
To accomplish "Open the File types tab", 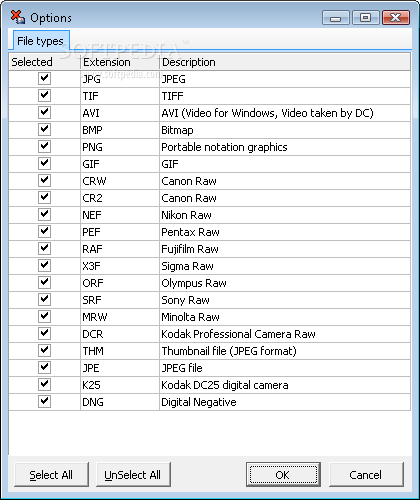I will click(40, 41).
